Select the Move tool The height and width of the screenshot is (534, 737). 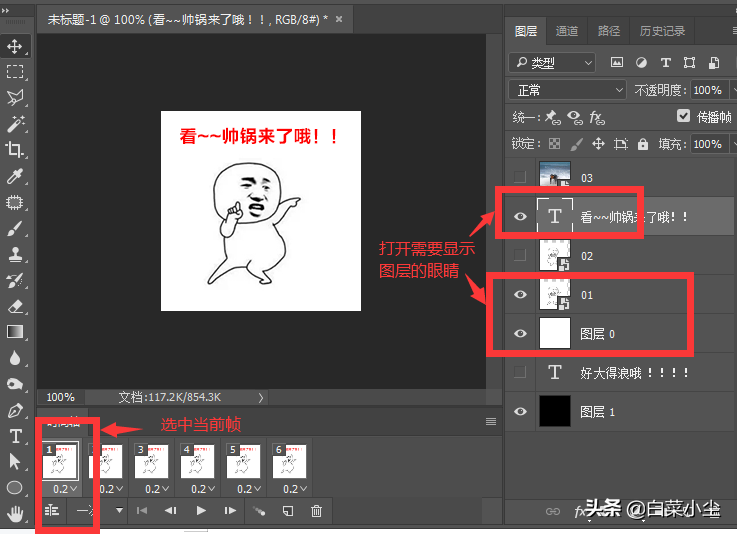(x=15, y=46)
